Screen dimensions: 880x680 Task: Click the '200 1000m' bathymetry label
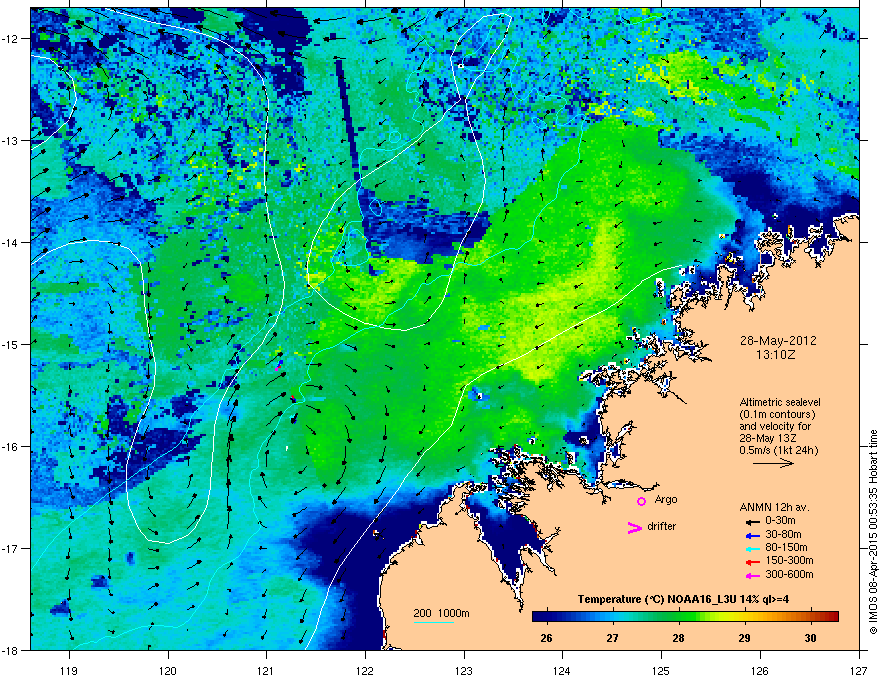[441, 613]
